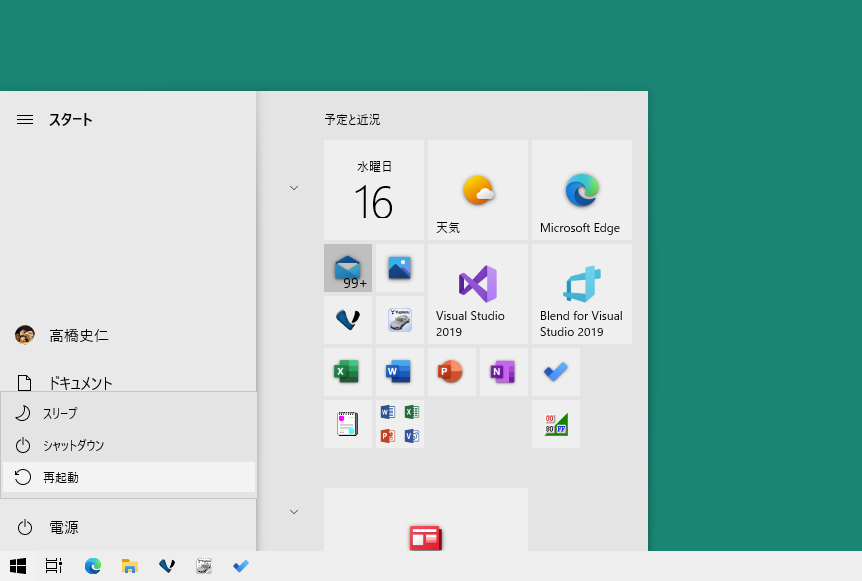Viewport: 862px width, 581px height.
Task: Open the silver car app tile
Action: (400, 320)
